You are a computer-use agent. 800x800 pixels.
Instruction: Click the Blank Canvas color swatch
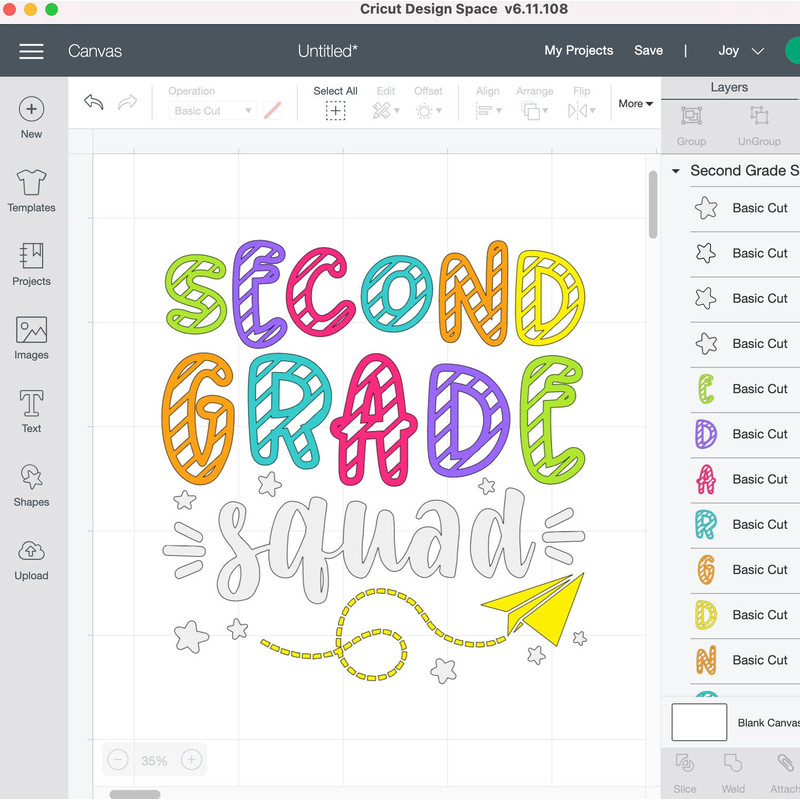pos(699,722)
